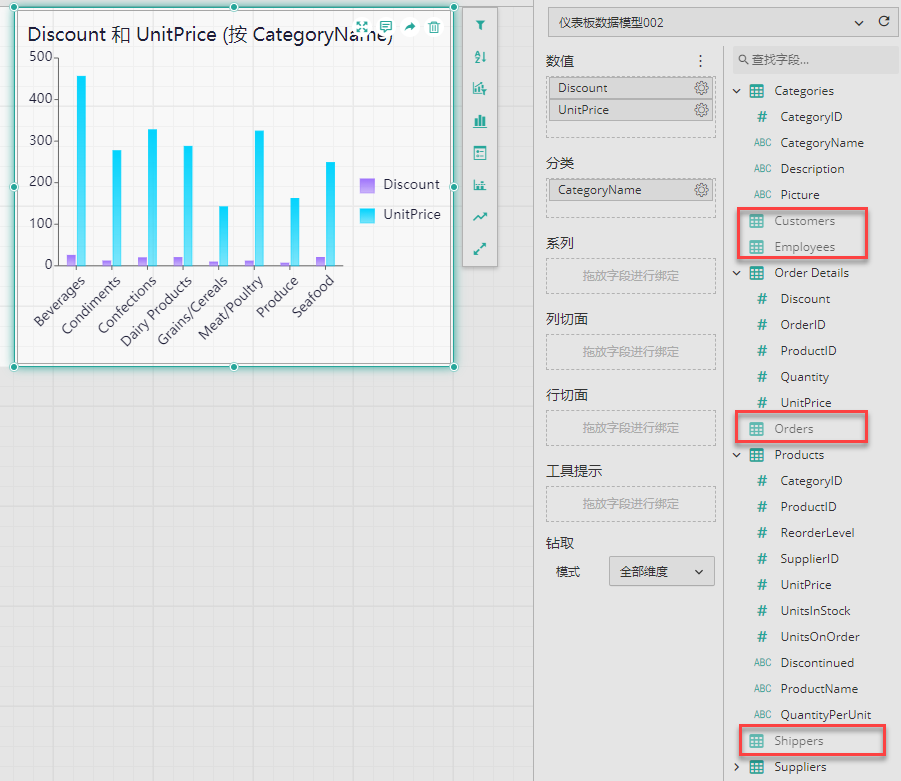Open the legend/properties panel icon
Screen dimensions: 901x781
[480, 153]
